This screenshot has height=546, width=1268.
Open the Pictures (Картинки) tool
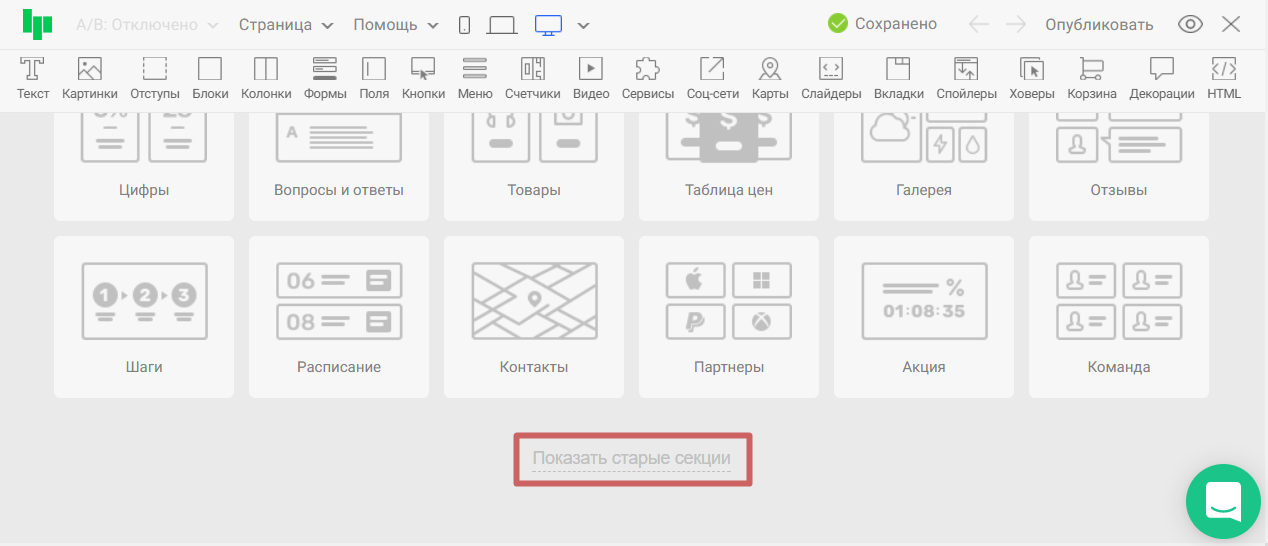click(x=90, y=78)
